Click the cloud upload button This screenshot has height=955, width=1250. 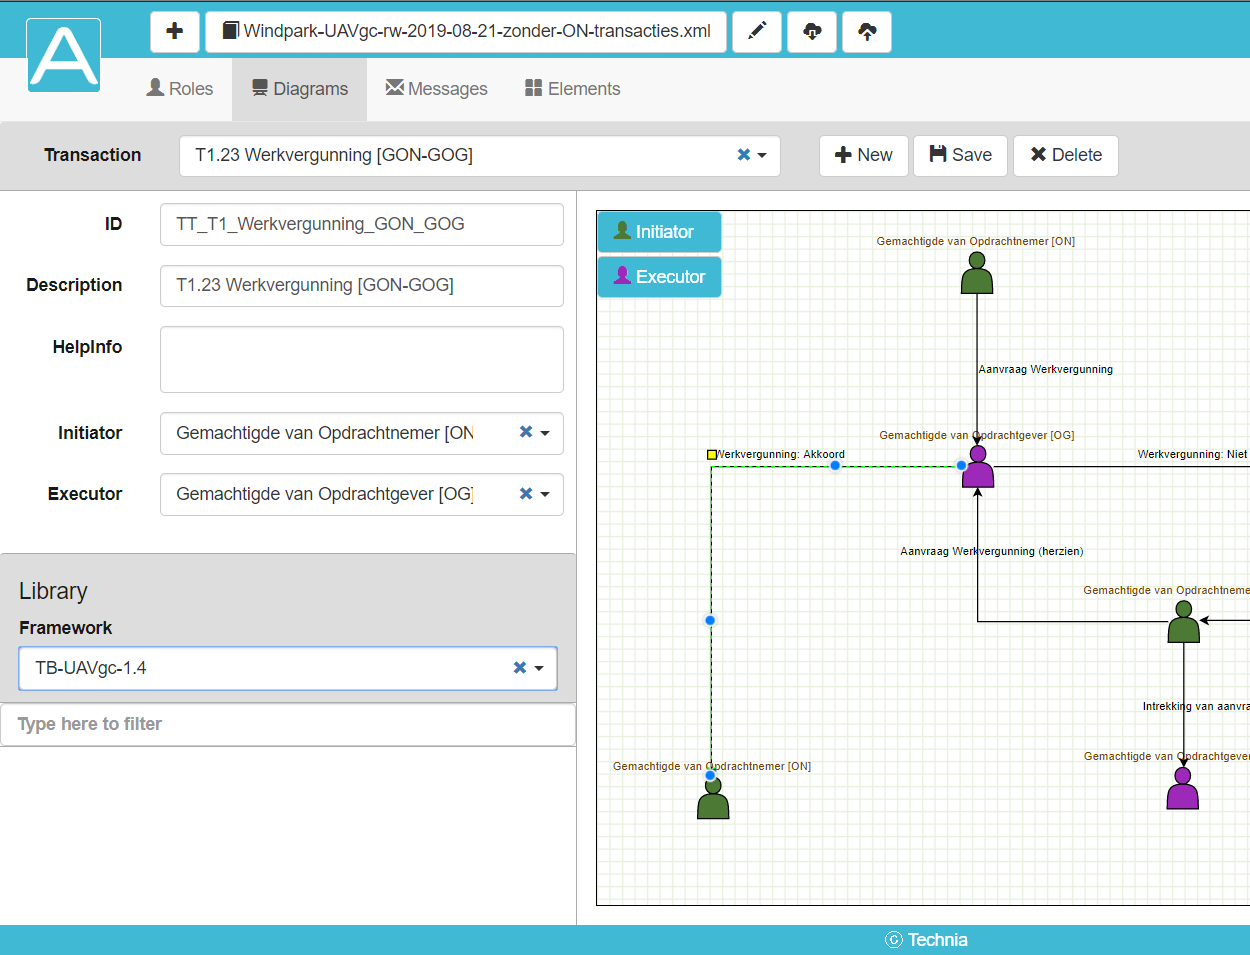pos(867,32)
